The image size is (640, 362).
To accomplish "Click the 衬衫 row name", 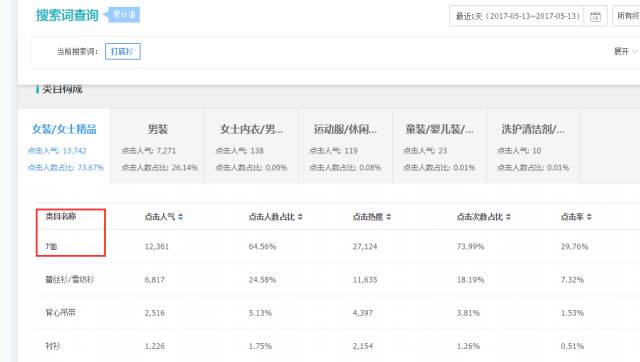I will (53, 346).
